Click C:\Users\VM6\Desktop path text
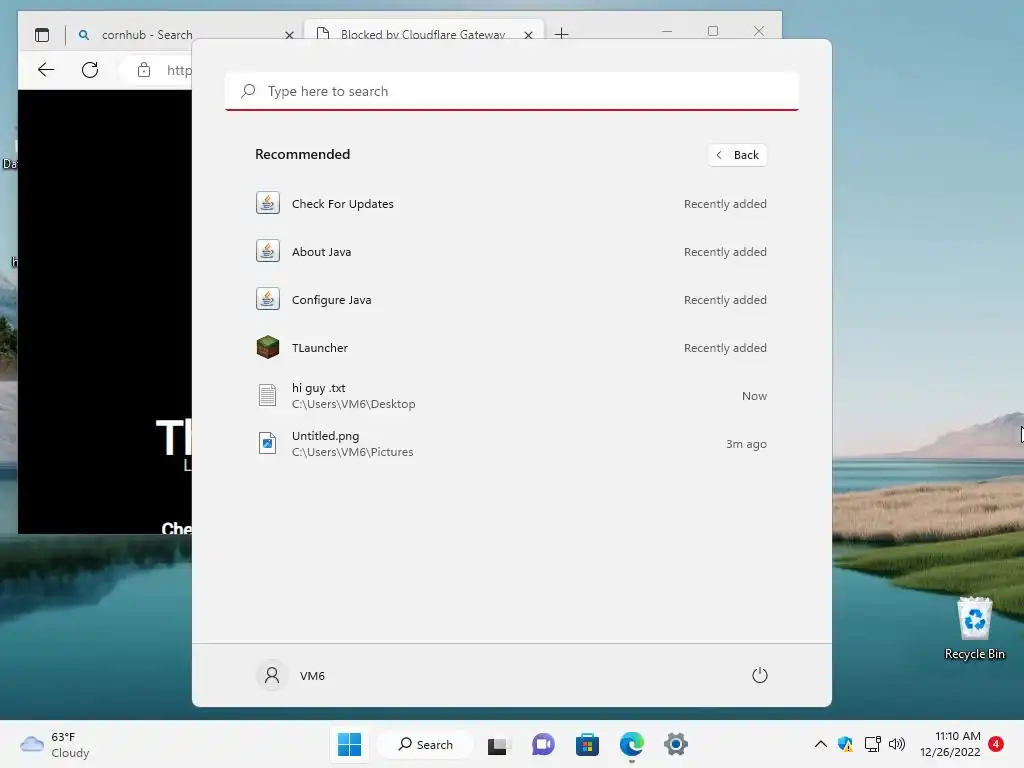The height and width of the screenshot is (768, 1024). coord(353,404)
